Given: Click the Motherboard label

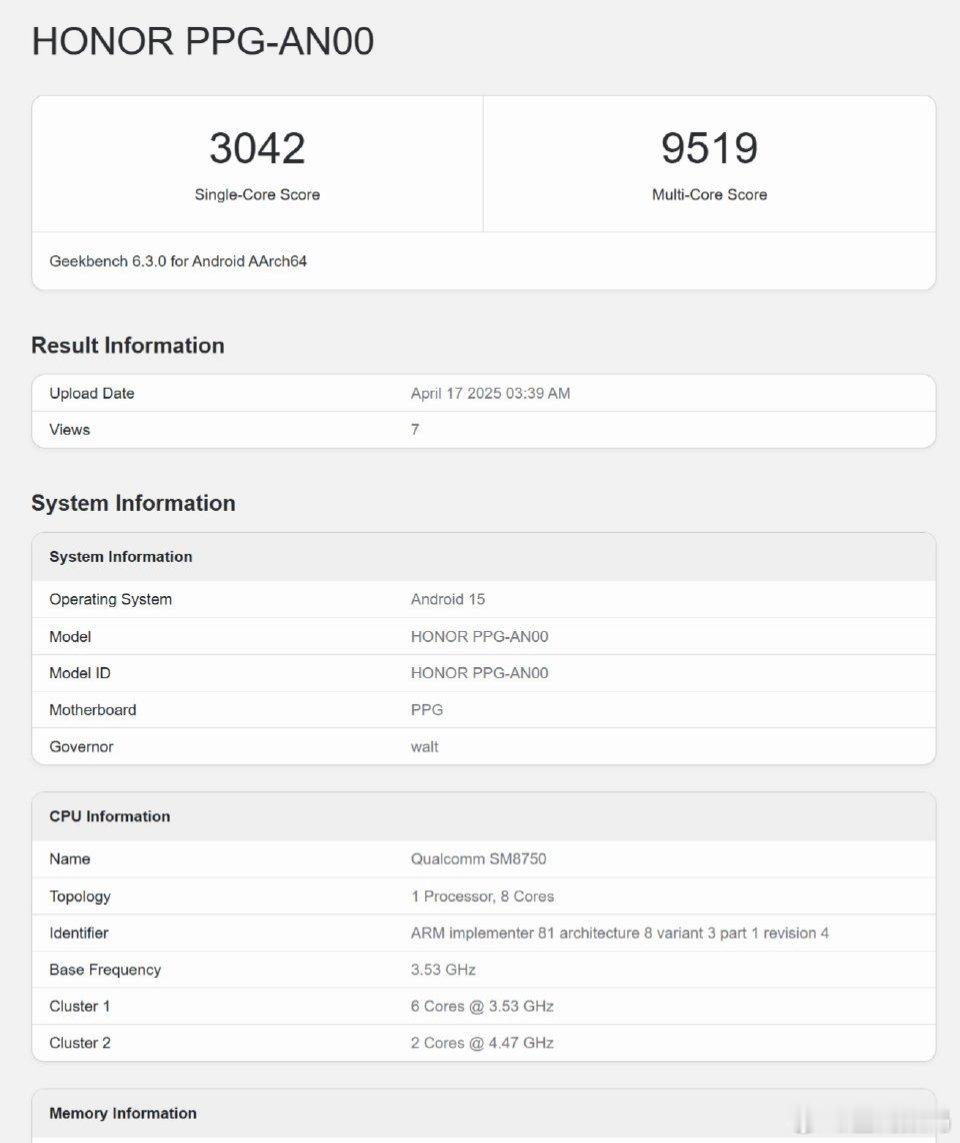Looking at the screenshot, I should (93, 710).
